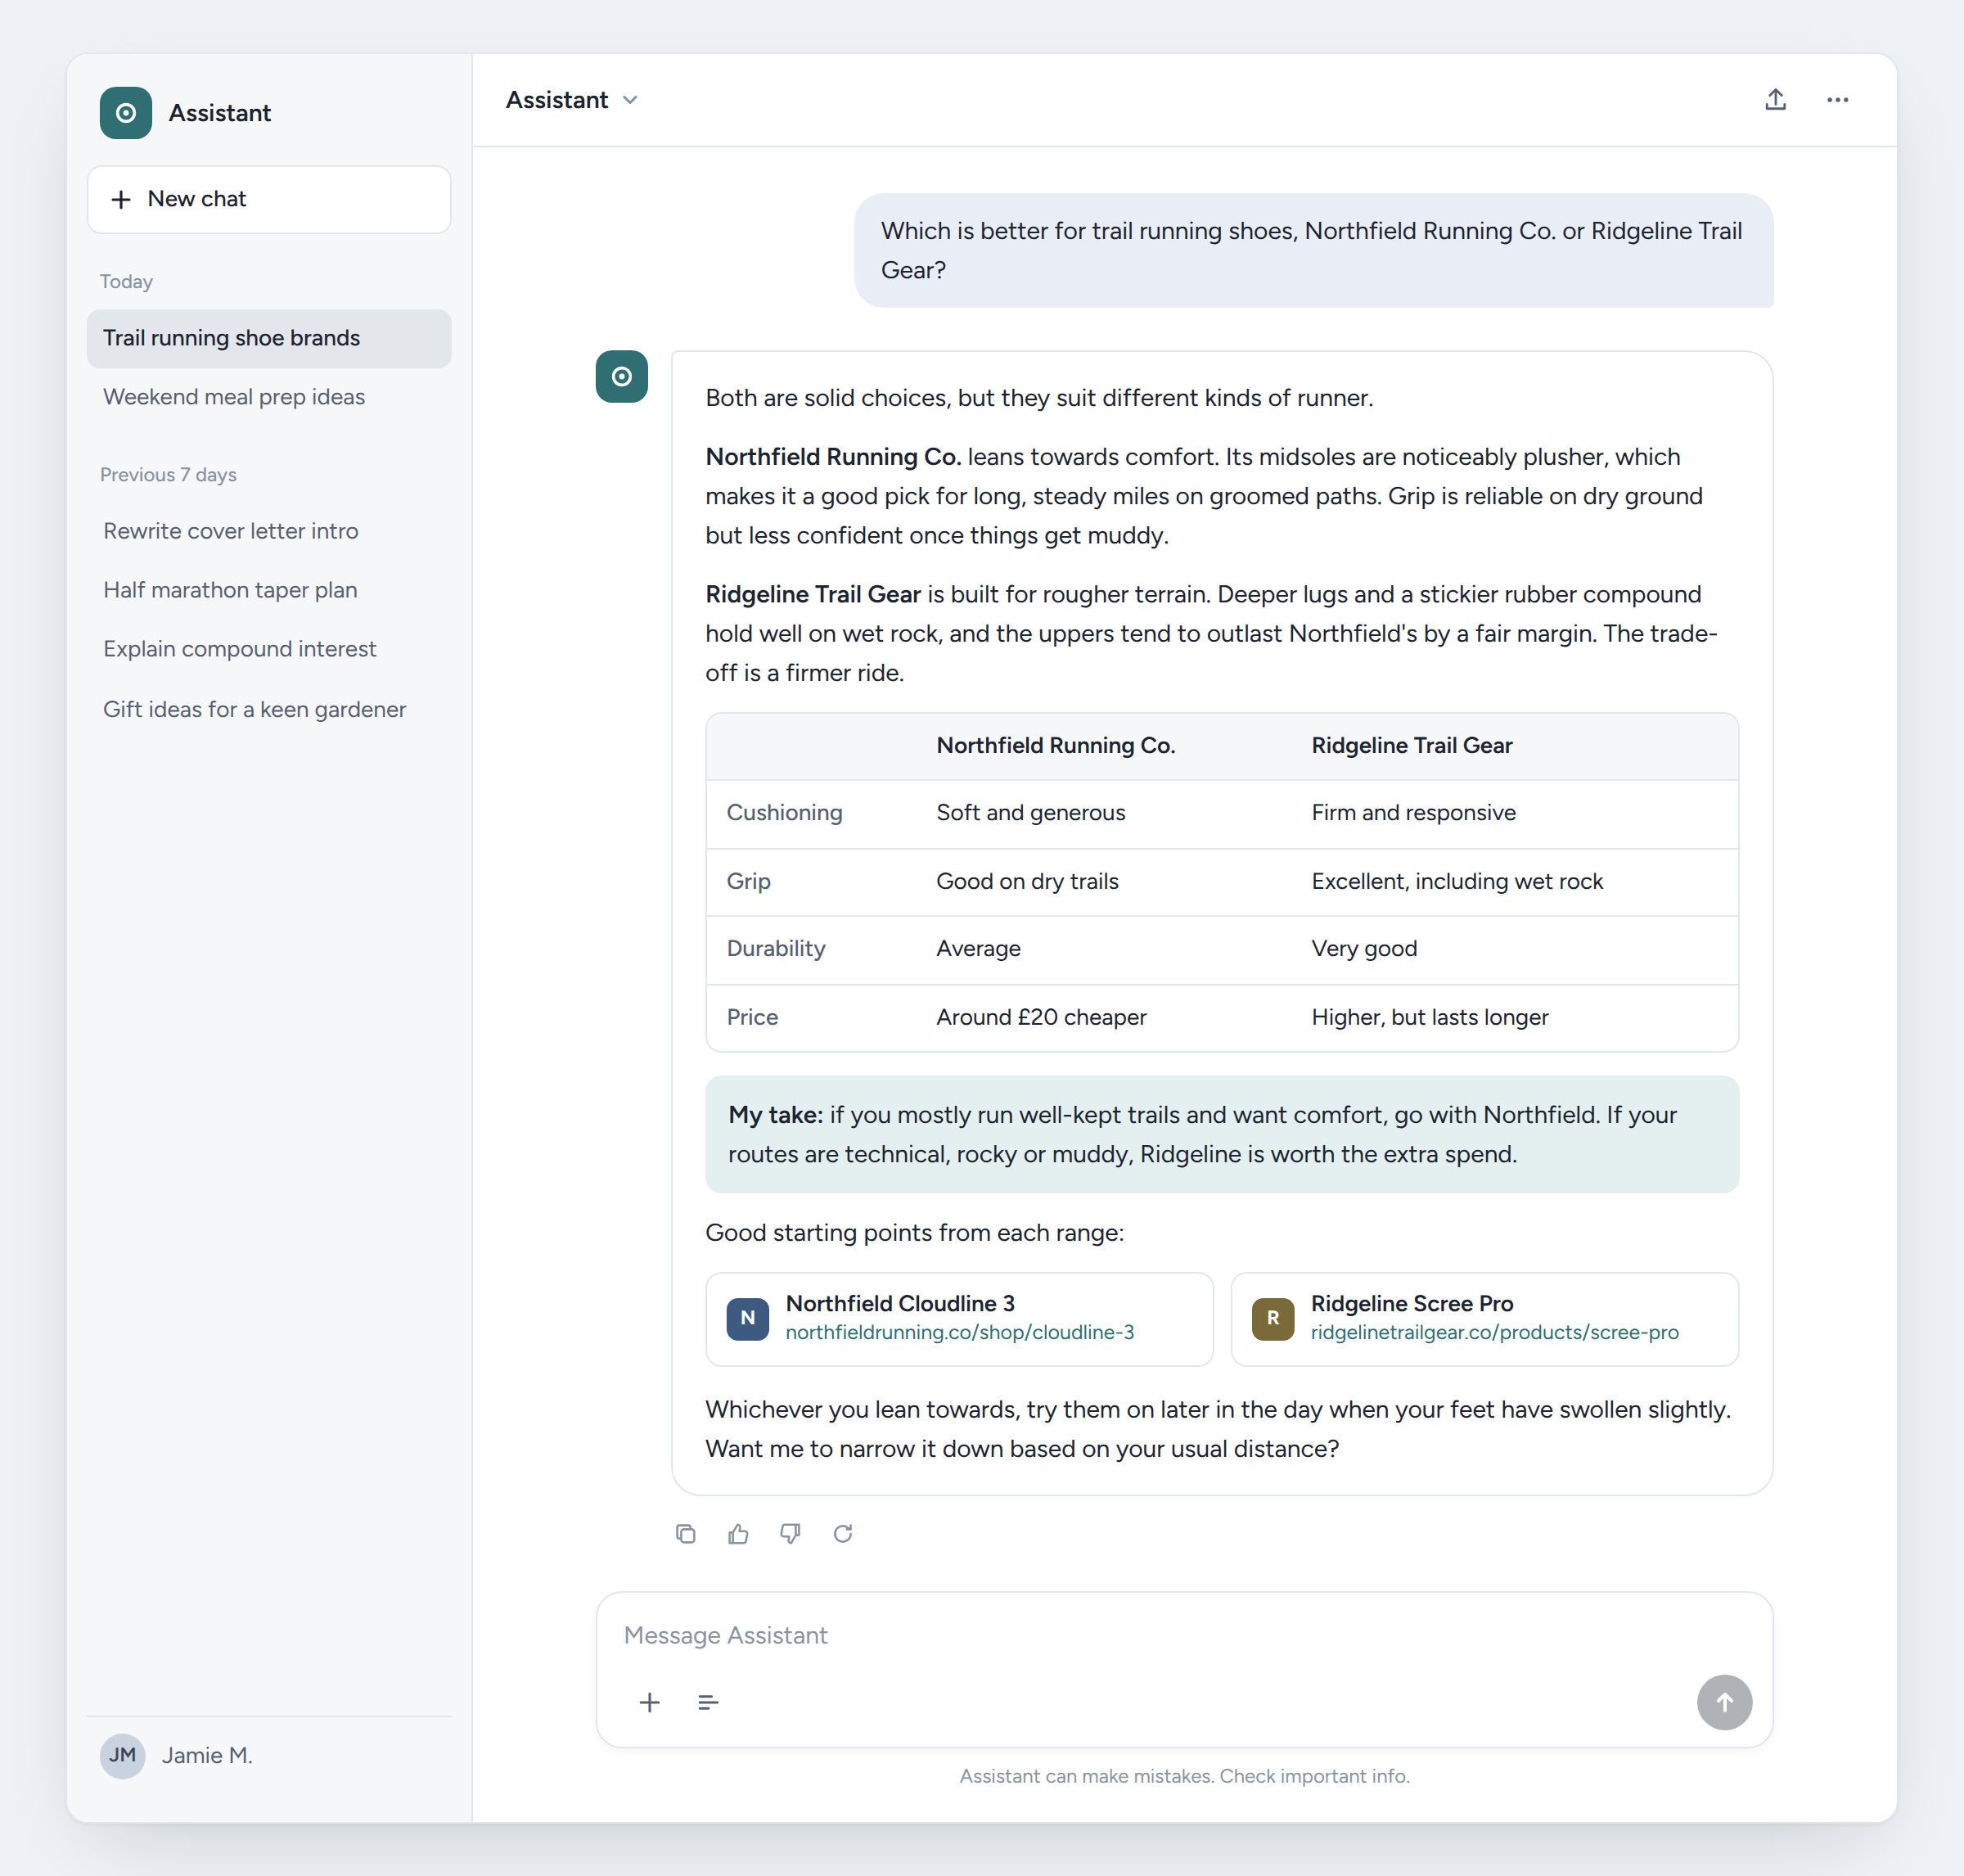
Task: Expand the Assistant model dropdown
Action: [x=572, y=100]
